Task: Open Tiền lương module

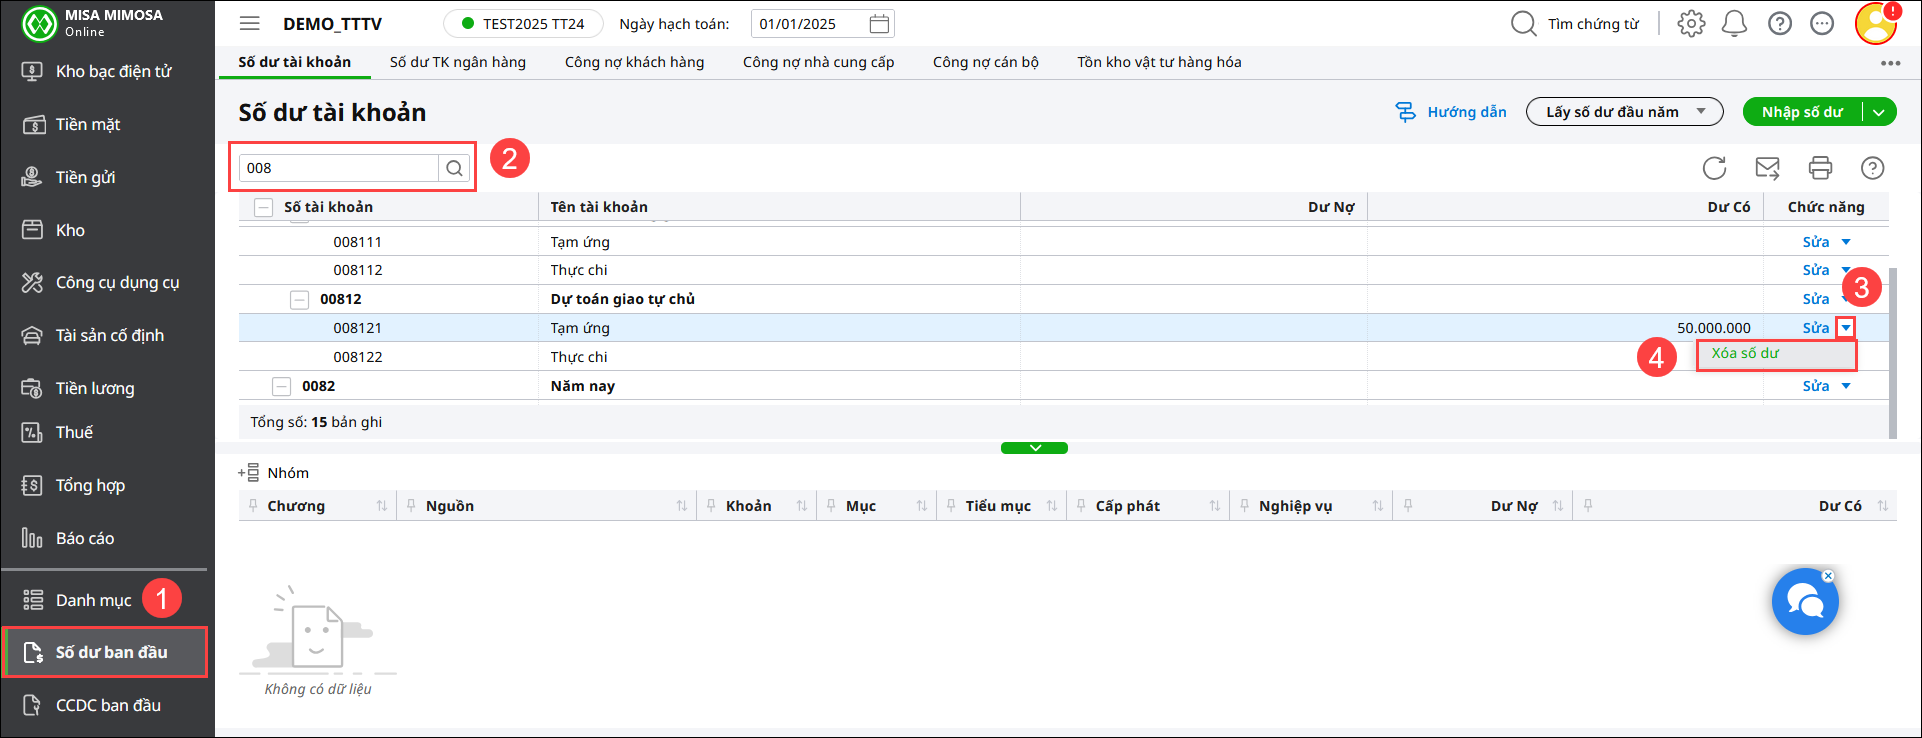Action: tap(79, 388)
